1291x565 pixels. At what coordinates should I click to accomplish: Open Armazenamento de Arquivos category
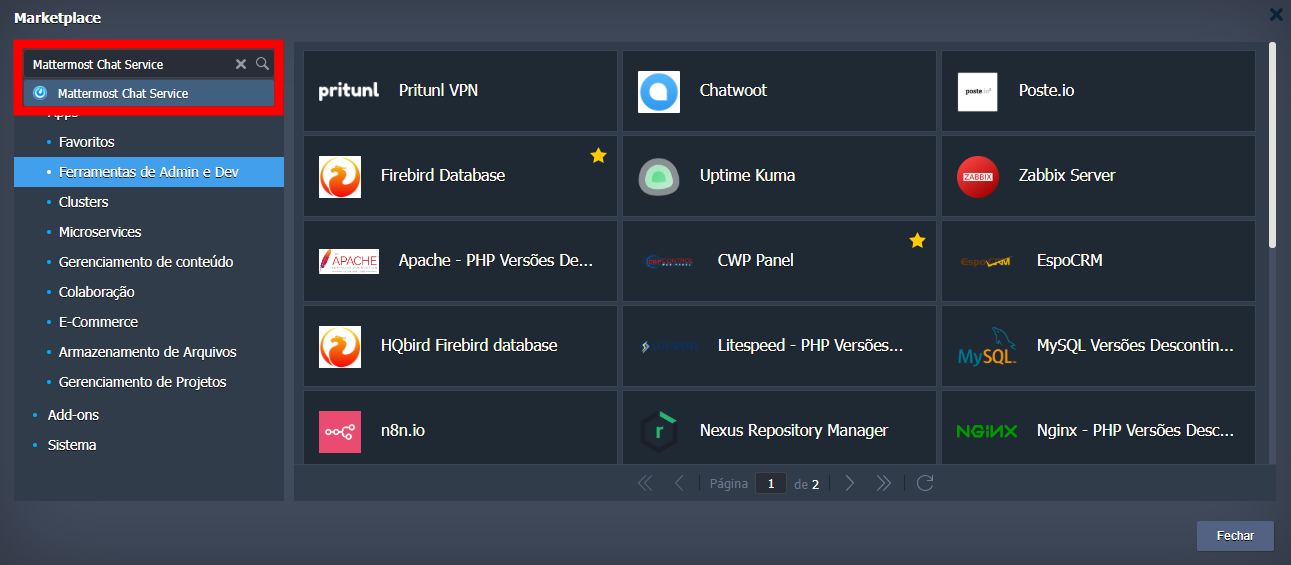pyautogui.click(x=148, y=352)
